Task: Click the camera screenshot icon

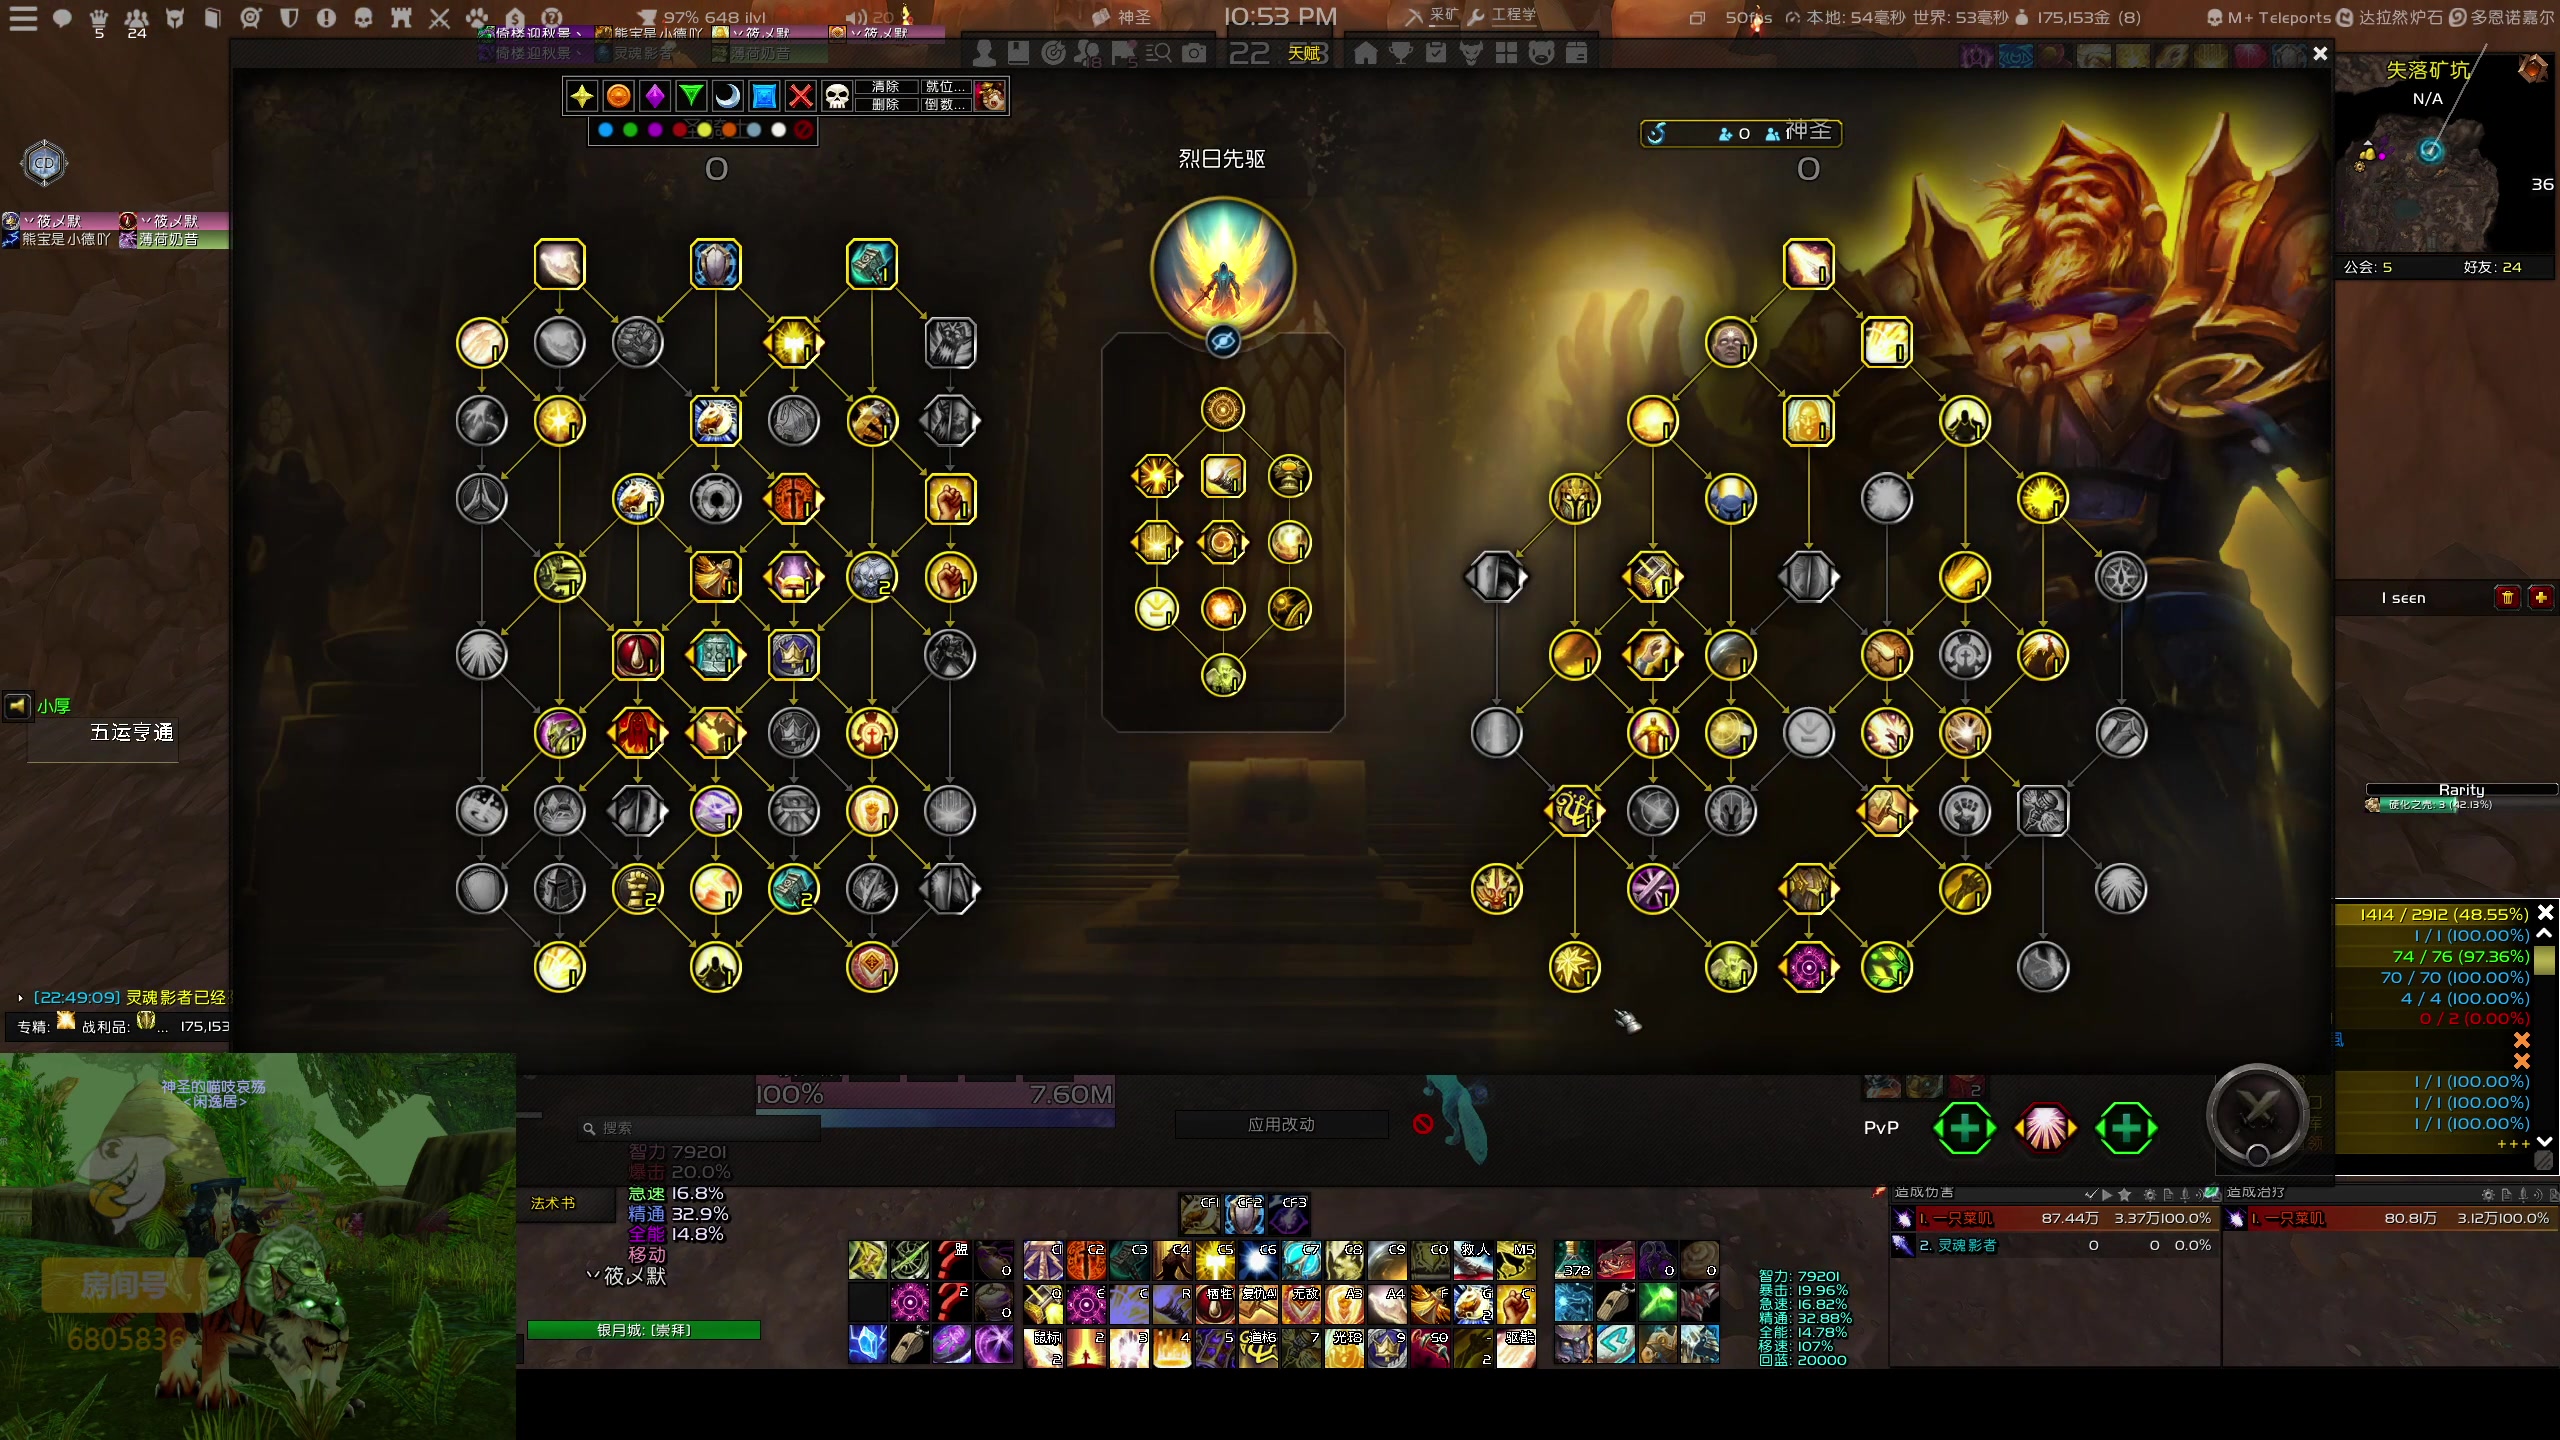Action: [1194, 53]
